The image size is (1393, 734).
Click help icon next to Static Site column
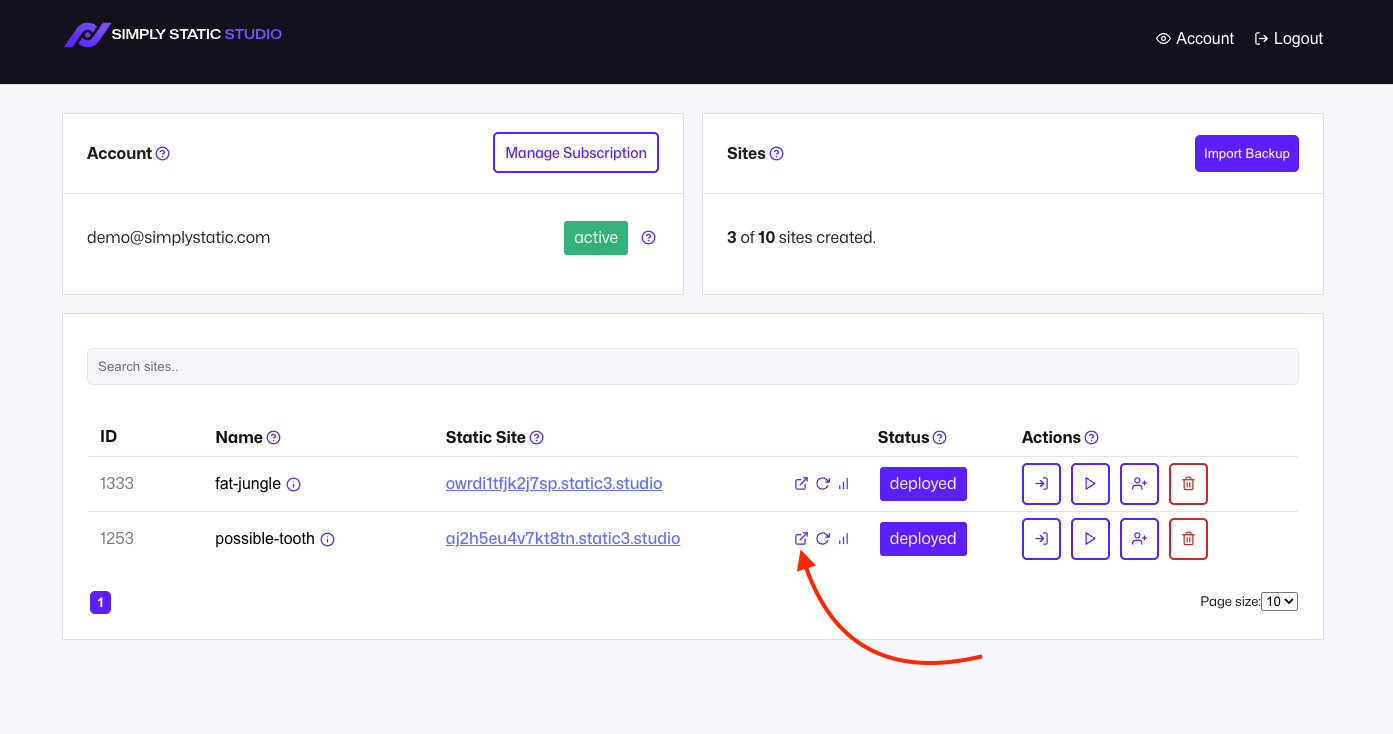537,438
